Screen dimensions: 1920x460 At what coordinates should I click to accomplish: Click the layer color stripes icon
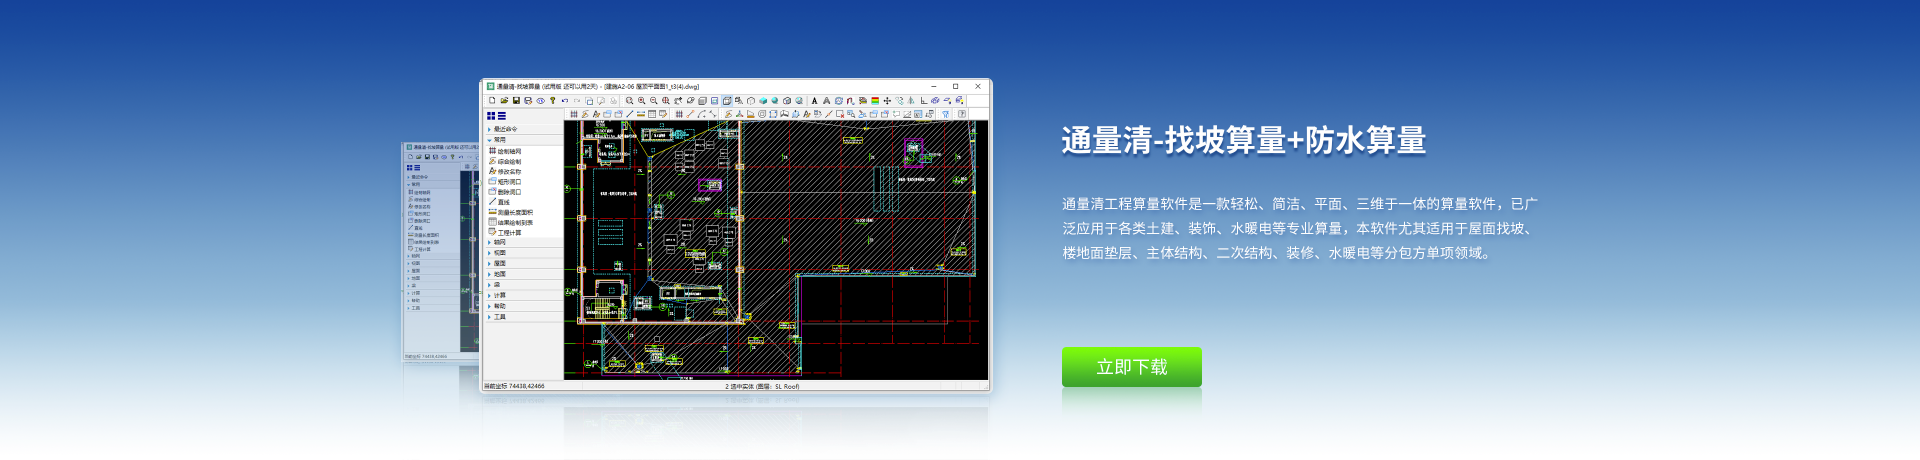click(x=875, y=101)
